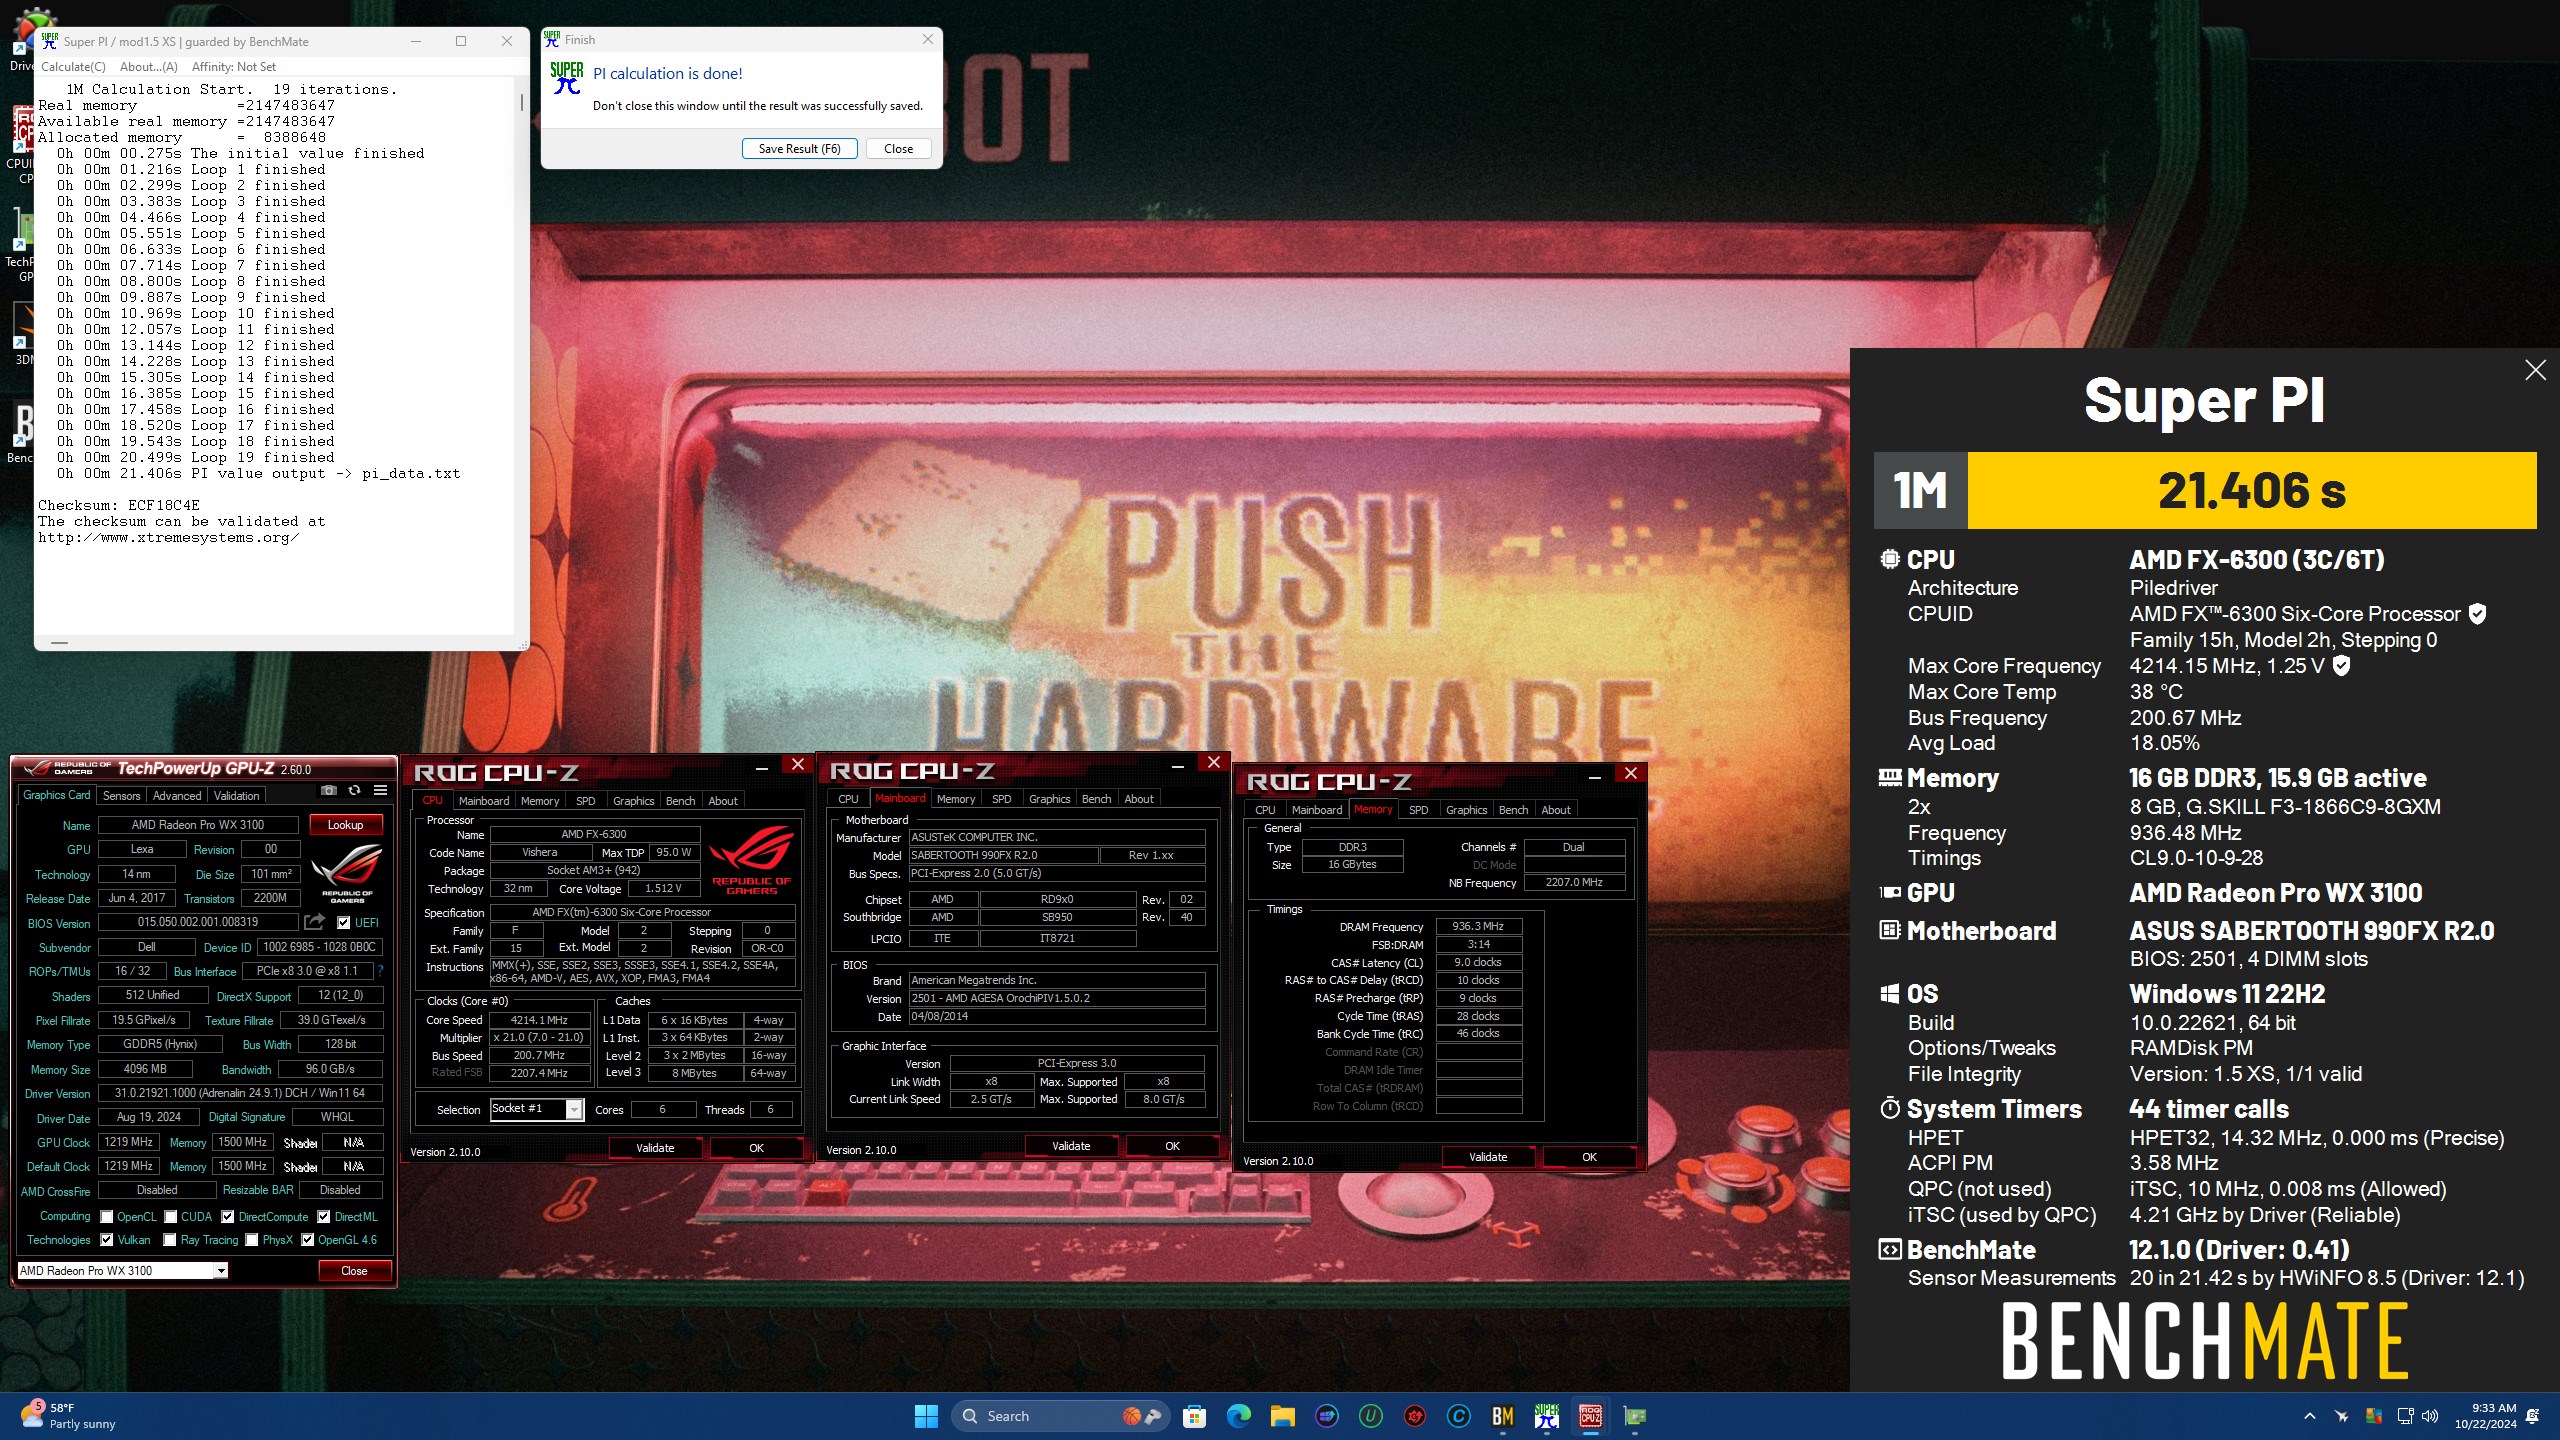Click the taskbar Search box

(1060, 1416)
